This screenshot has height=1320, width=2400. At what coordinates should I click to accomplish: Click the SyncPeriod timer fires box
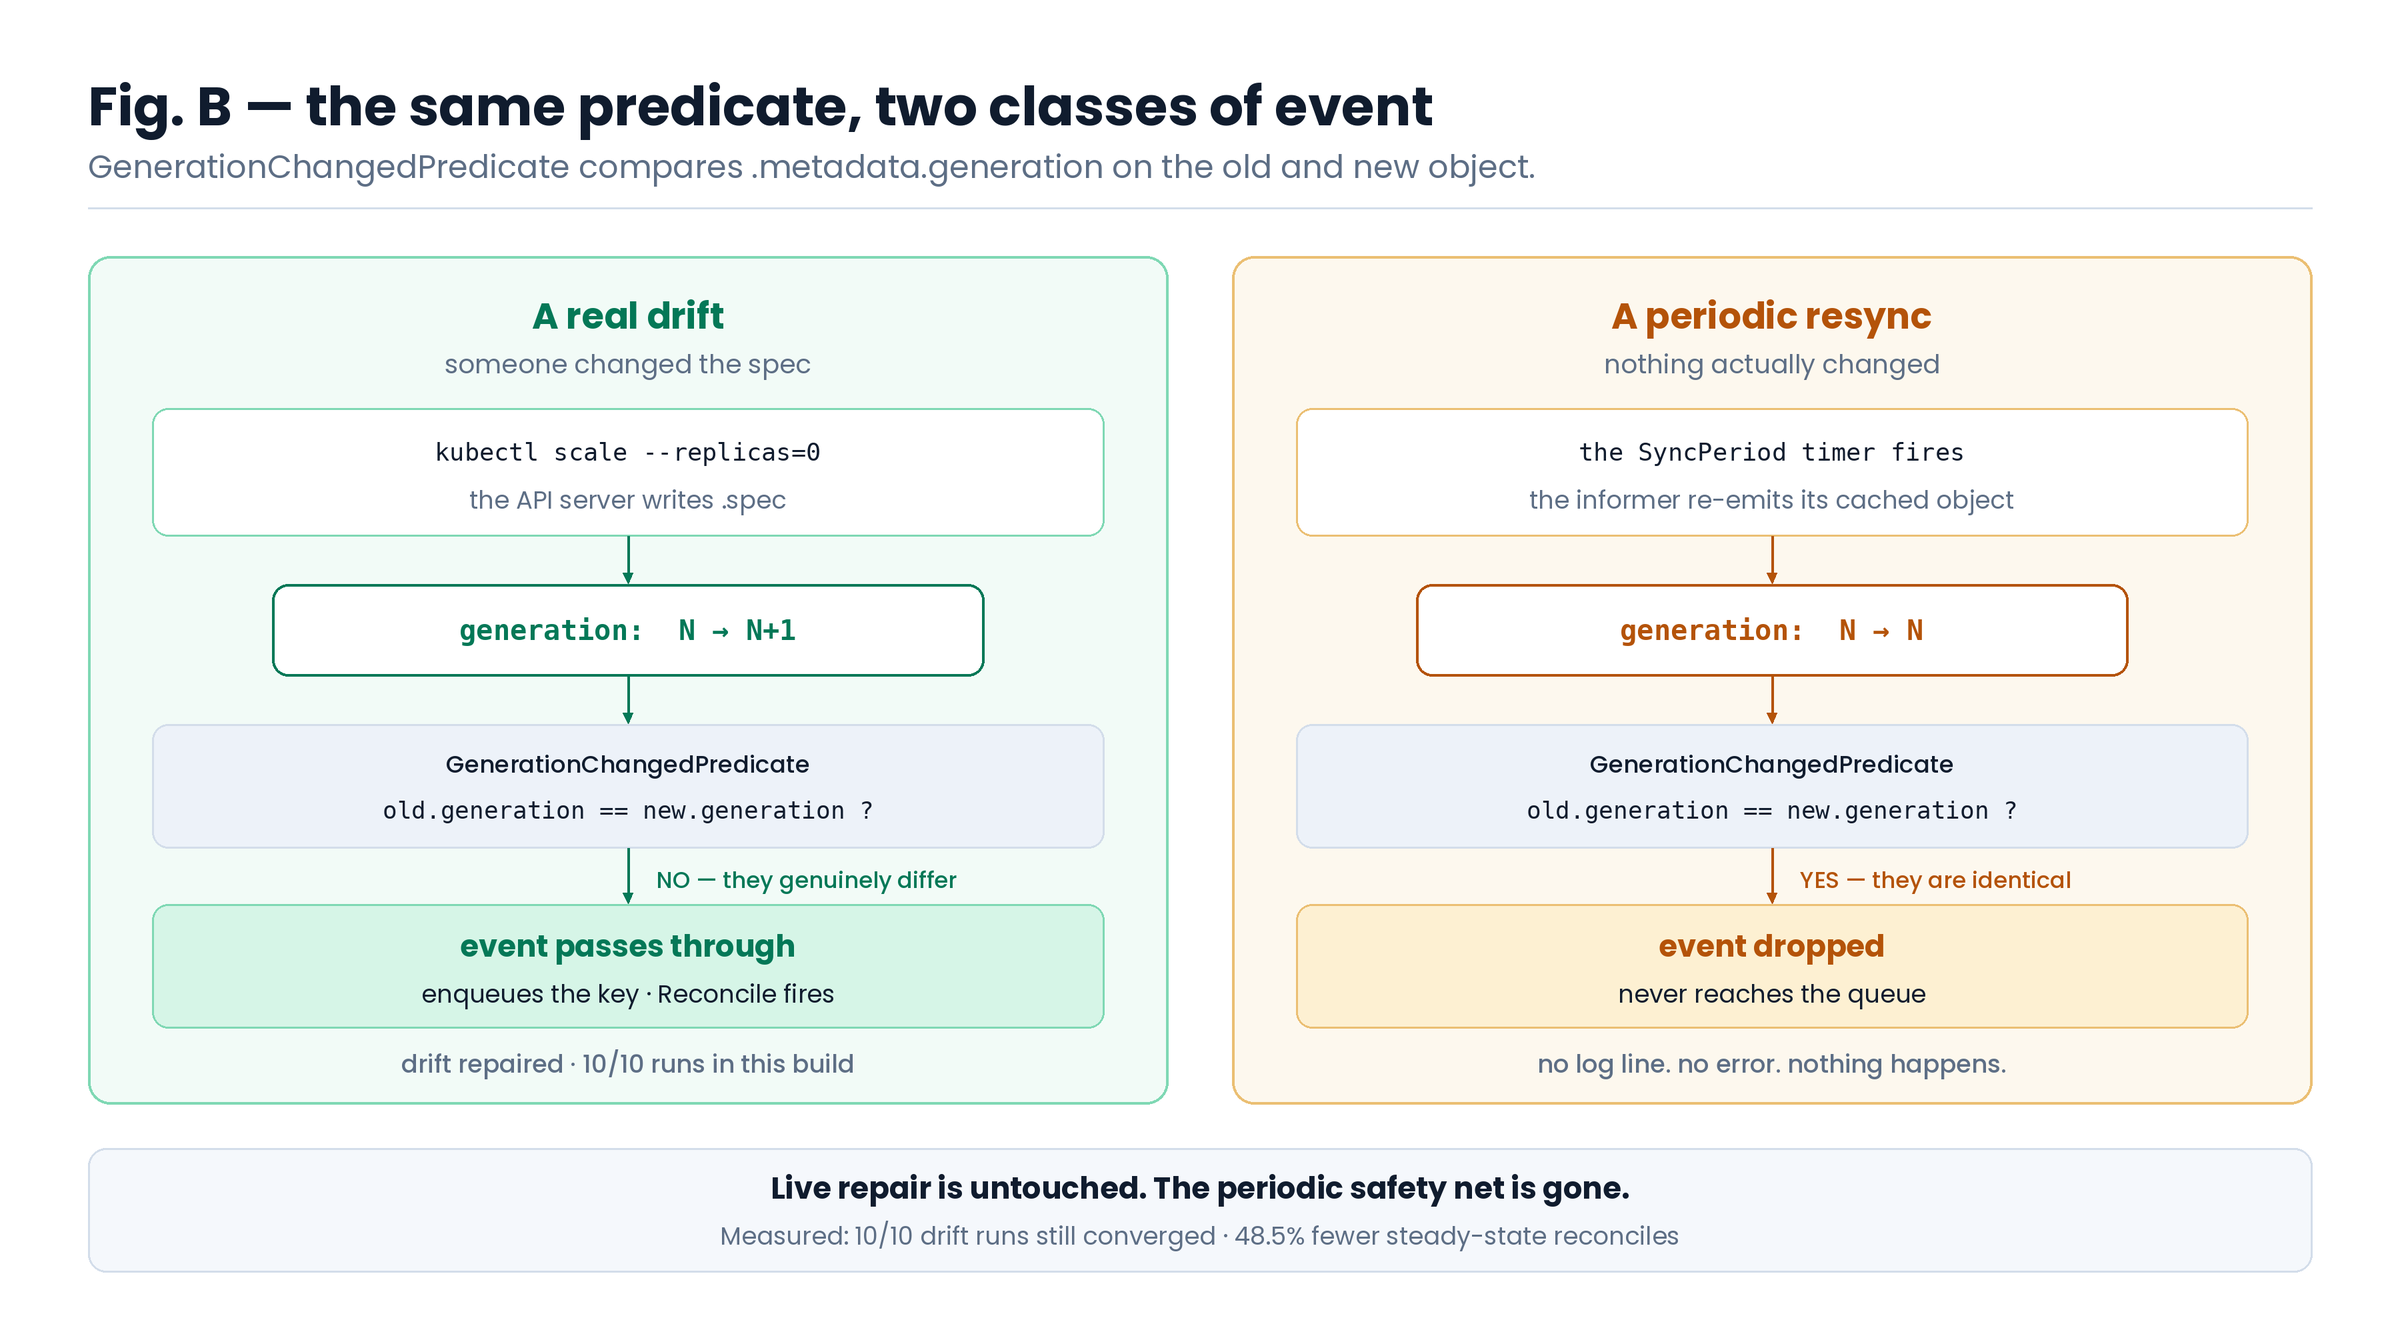(x=1772, y=472)
